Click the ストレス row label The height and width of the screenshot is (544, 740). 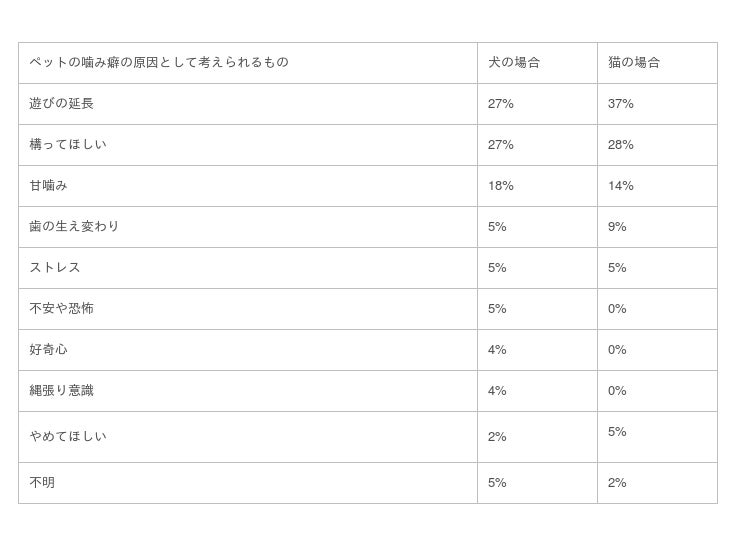point(55,268)
